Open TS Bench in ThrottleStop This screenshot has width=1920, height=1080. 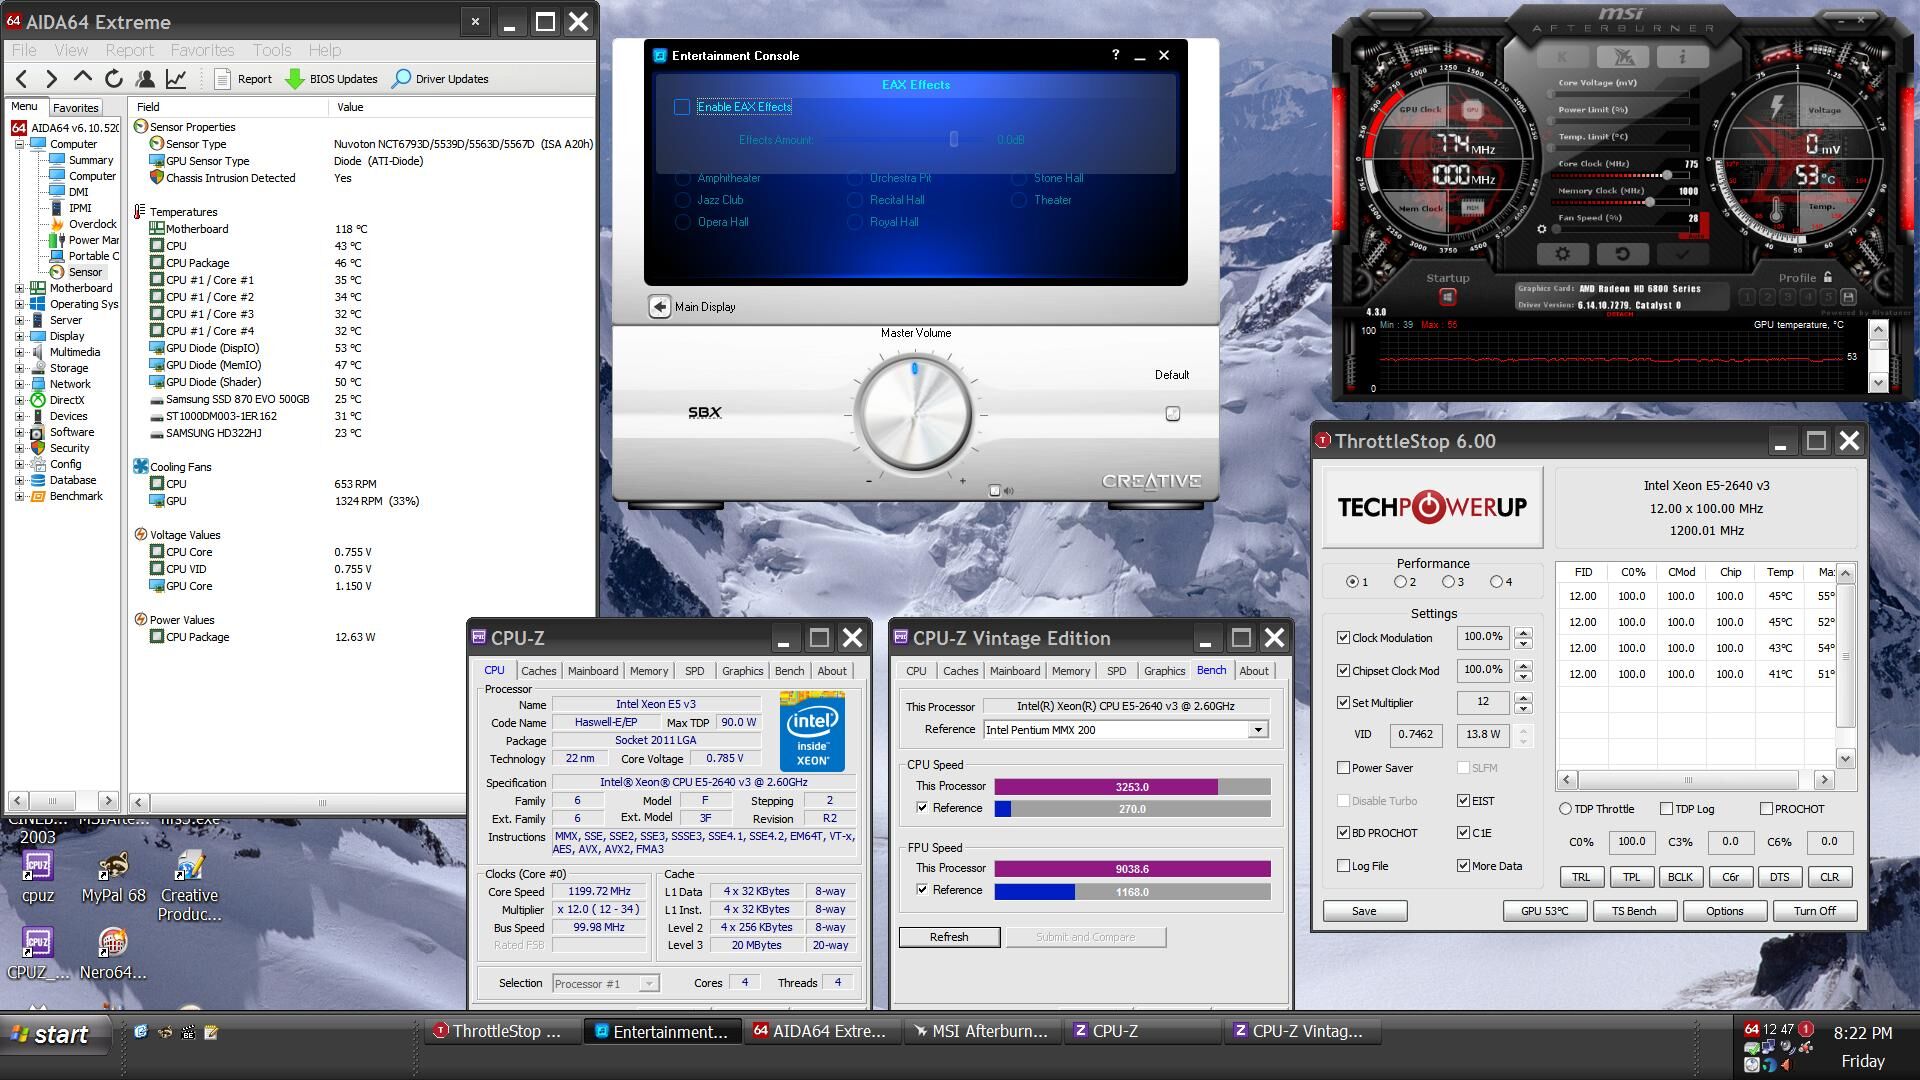pos(1633,910)
